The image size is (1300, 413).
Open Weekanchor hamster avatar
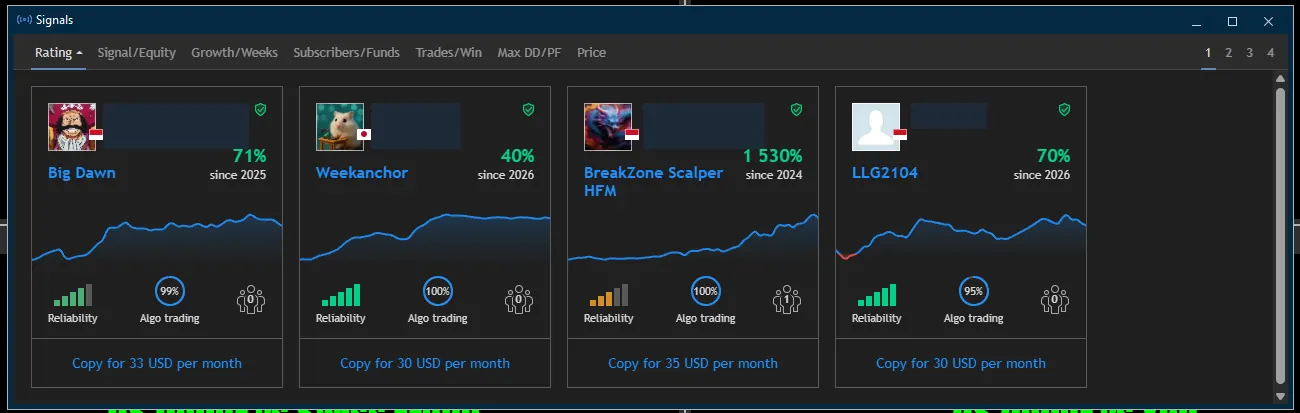pyautogui.click(x=340, y=127)
